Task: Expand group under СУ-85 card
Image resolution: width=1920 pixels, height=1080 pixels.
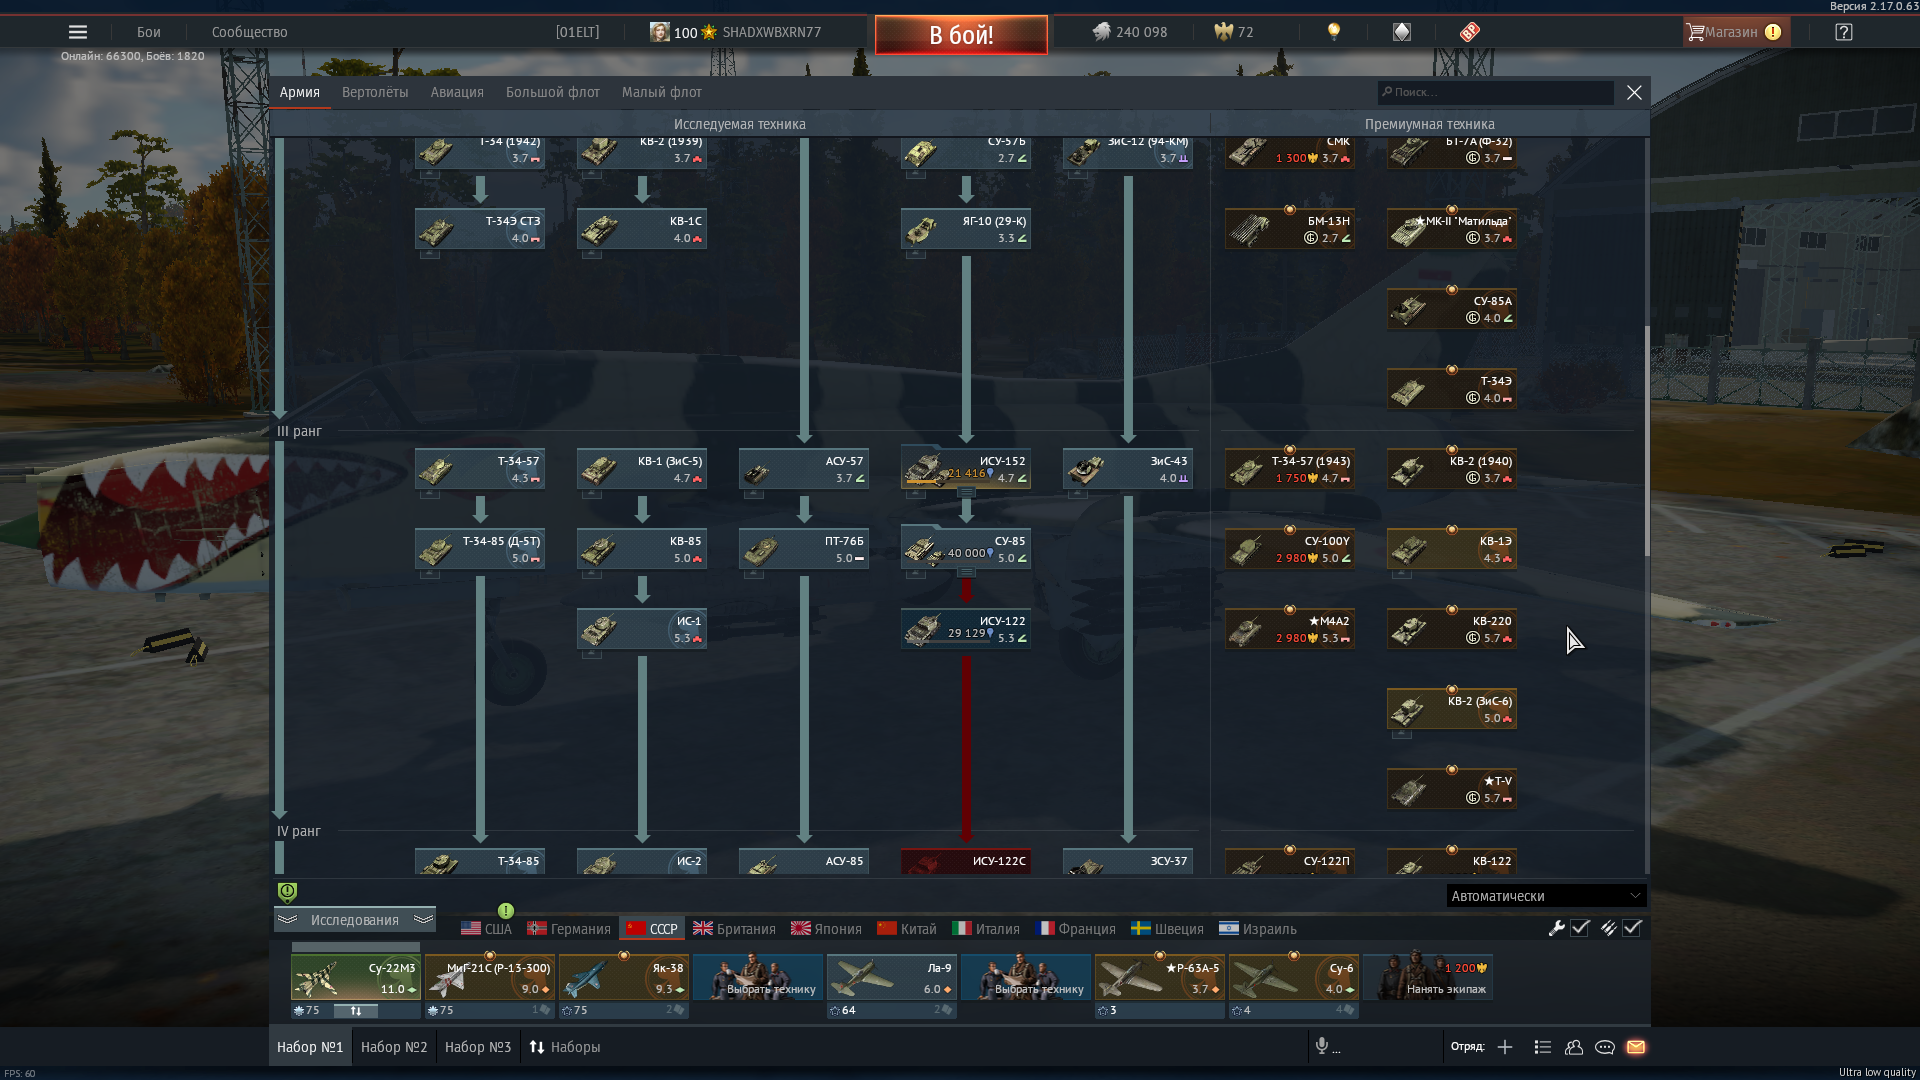Action: [966, 573]
